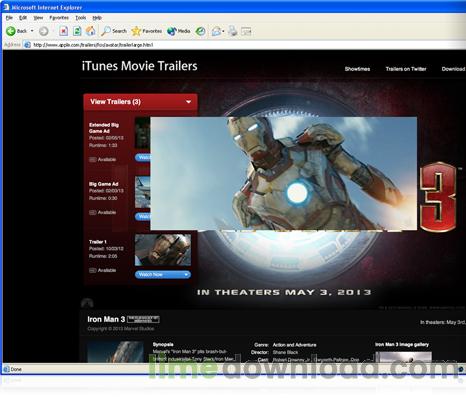Open the Showtimes link
The image size is (466, 398).
tap(357, 69)
